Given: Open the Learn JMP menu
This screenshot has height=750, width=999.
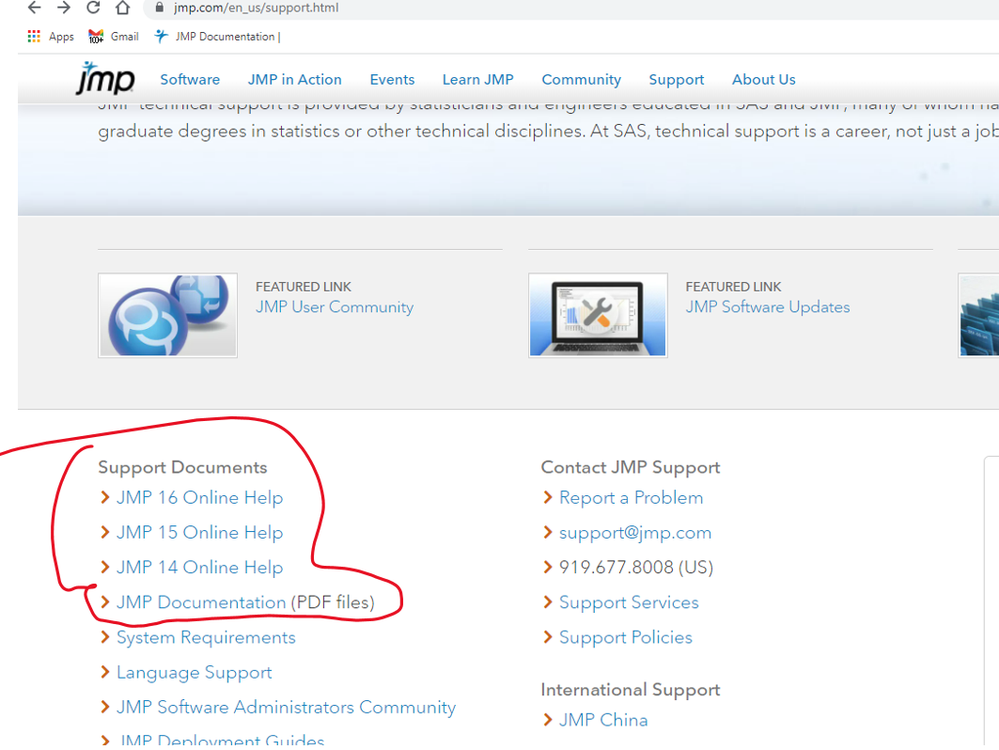Looking at the screenshot, I should pyautogui.click(x=478, y=80).
